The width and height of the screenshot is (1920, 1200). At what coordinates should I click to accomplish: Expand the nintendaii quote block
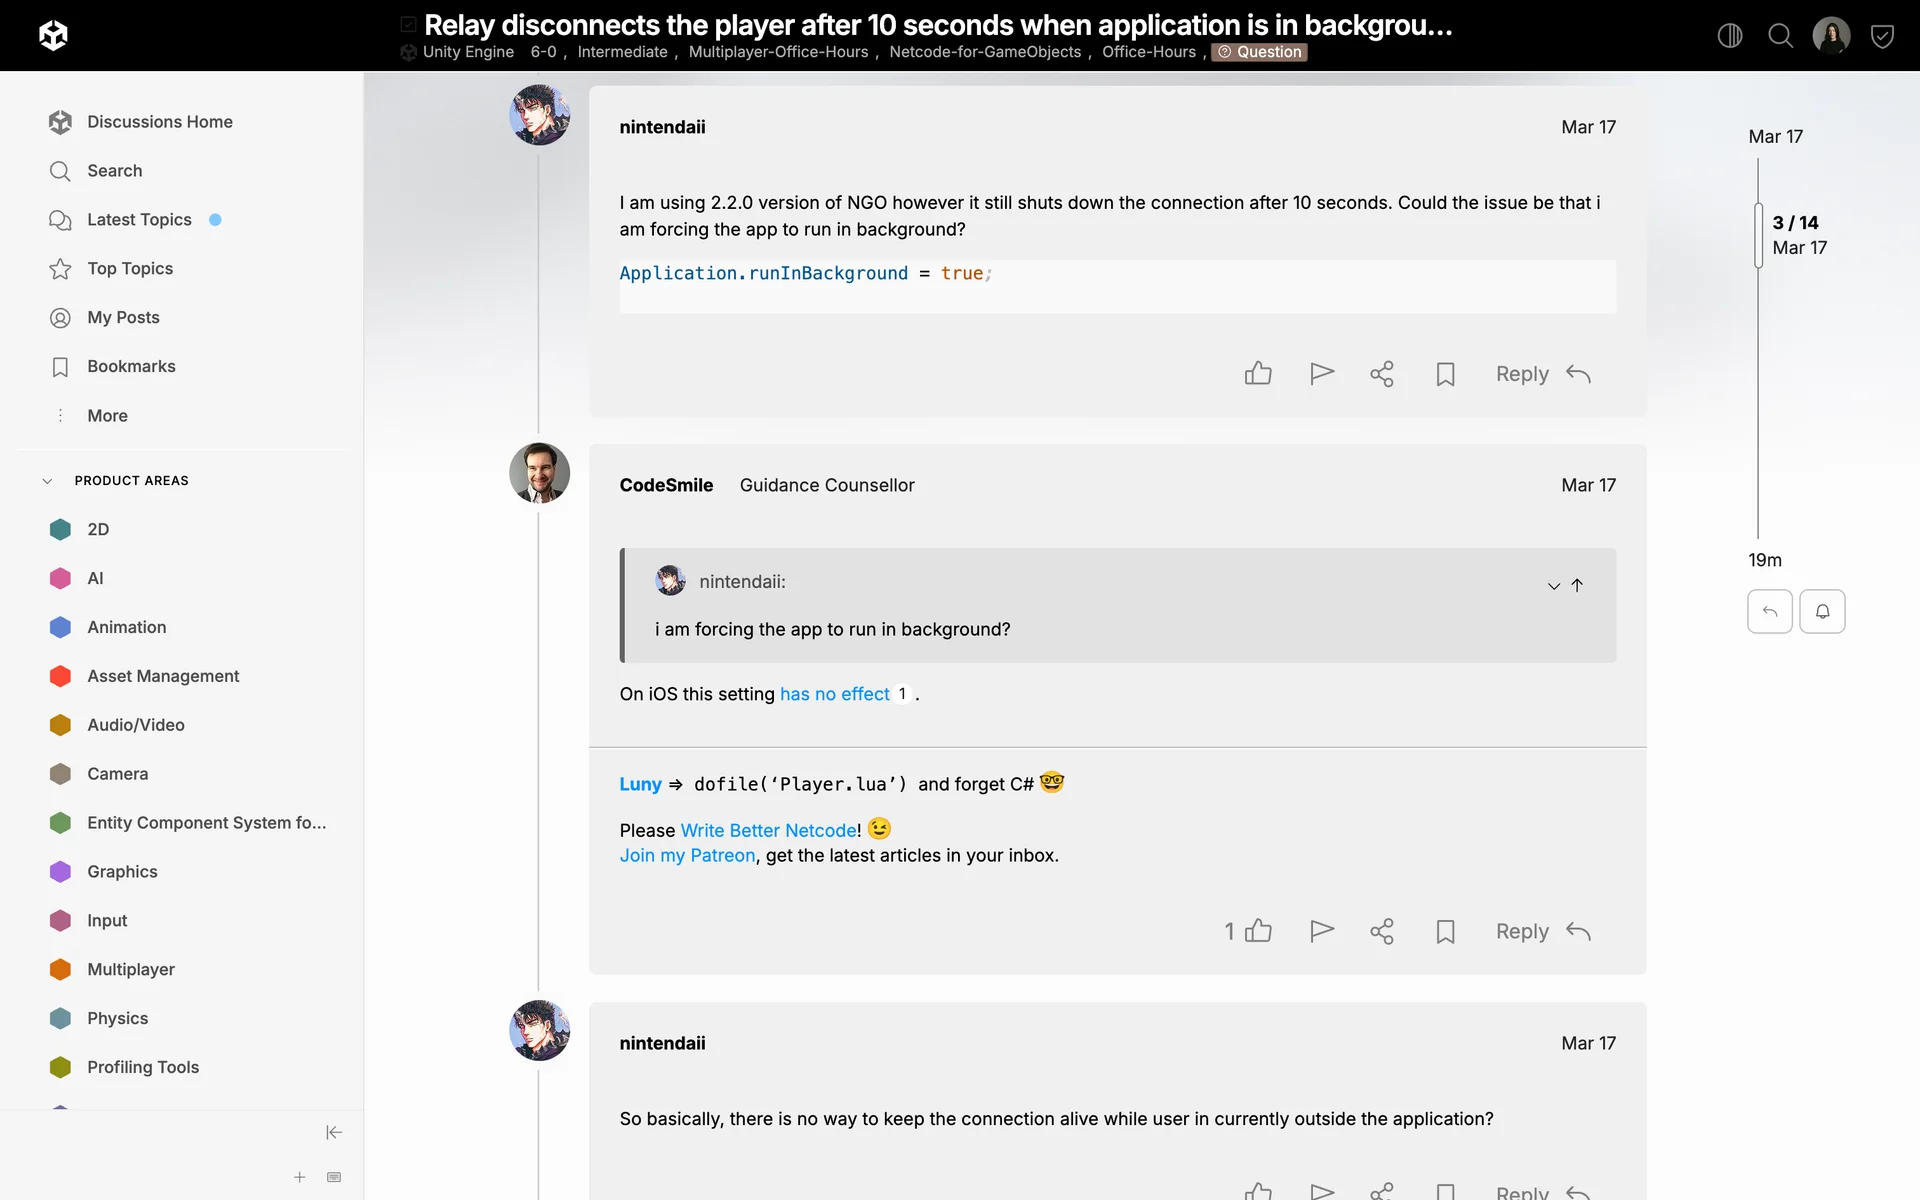click(x=1553, y=586)
